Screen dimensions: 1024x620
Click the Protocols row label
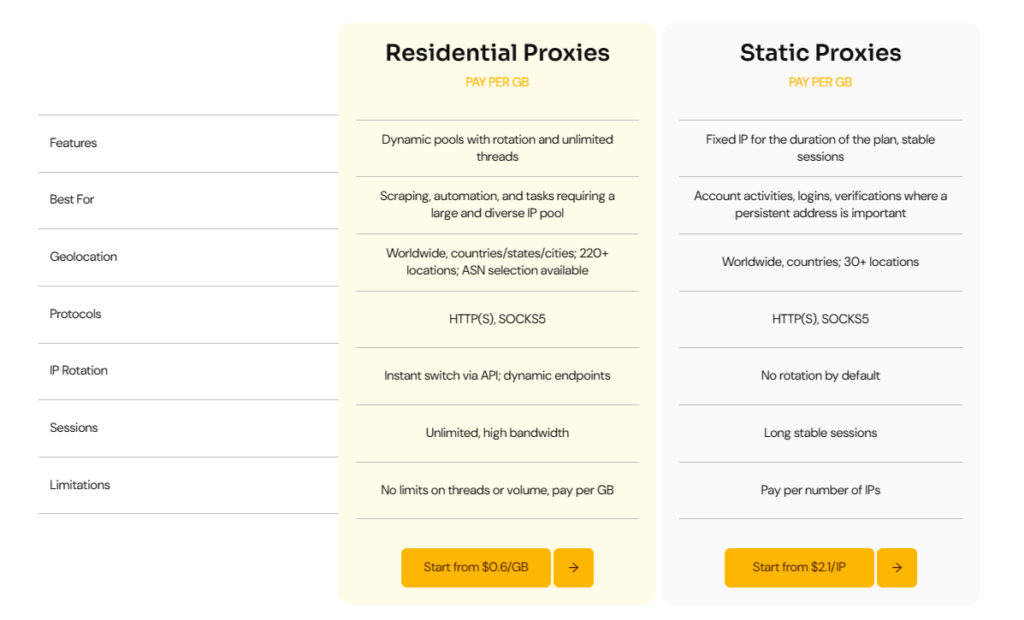pos(75,314)
